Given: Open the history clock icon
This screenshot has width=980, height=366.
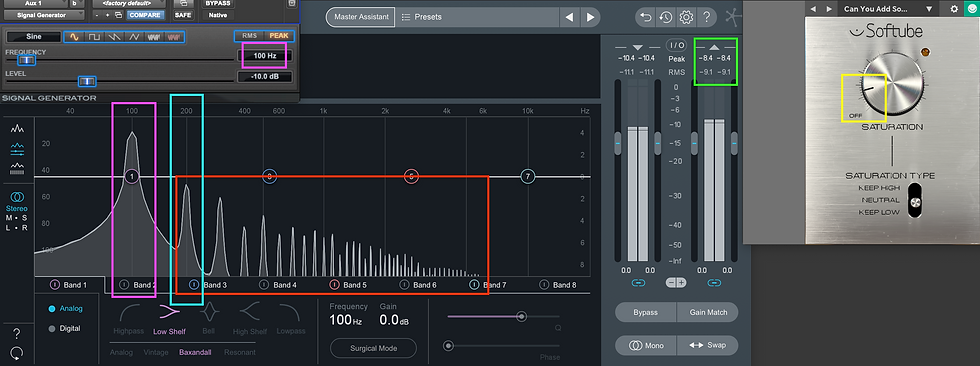Looking at the screenshot, I should tap(666, 17).
